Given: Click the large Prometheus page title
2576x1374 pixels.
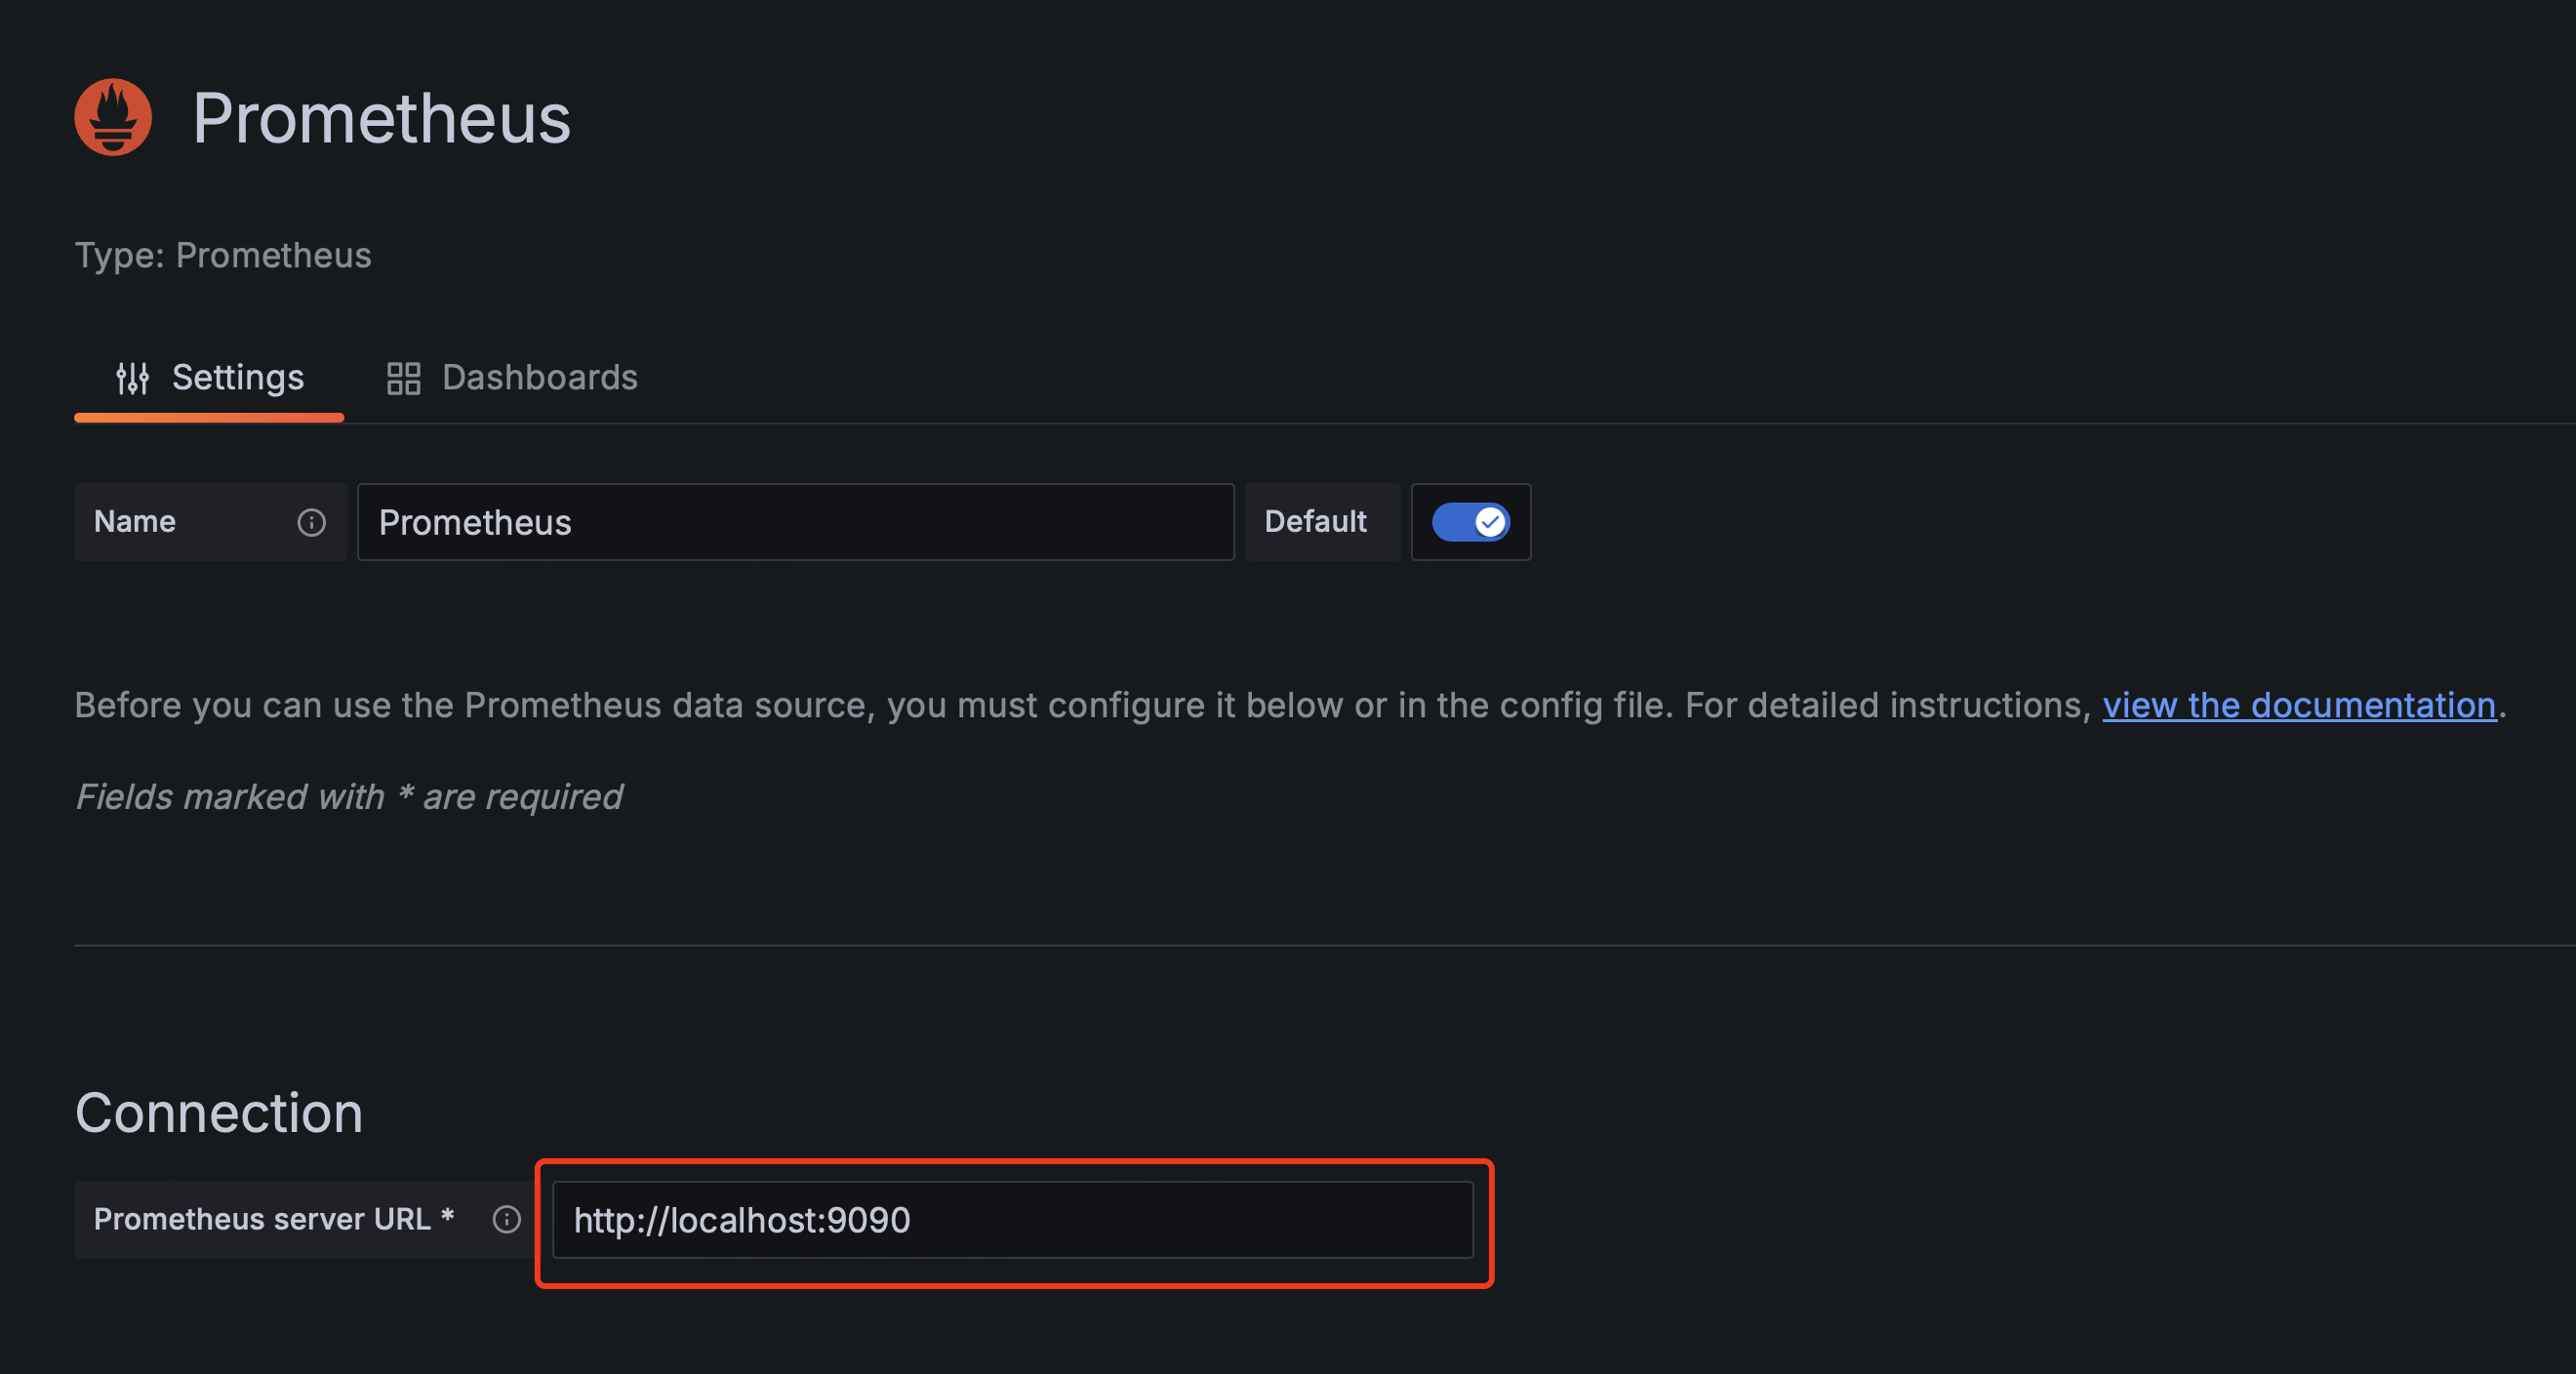Looking at the screenshot, I should click(381, 118).
